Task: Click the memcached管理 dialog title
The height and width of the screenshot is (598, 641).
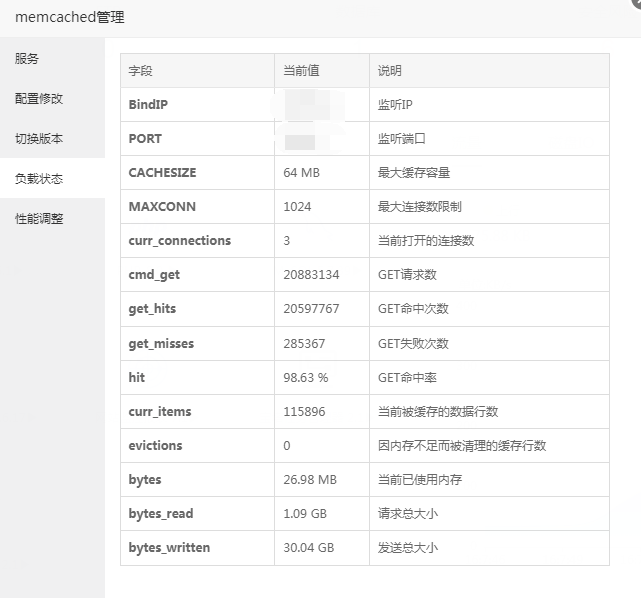Action: coord(70,17)
